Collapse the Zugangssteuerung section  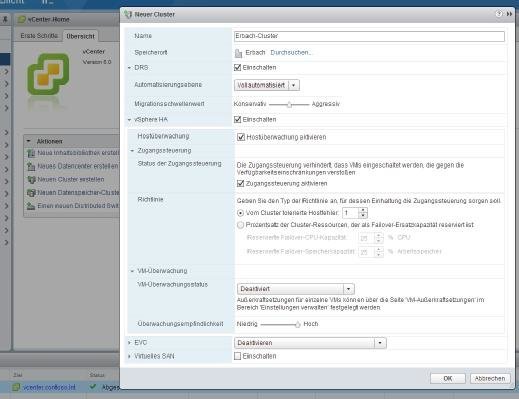click(132, 151)
